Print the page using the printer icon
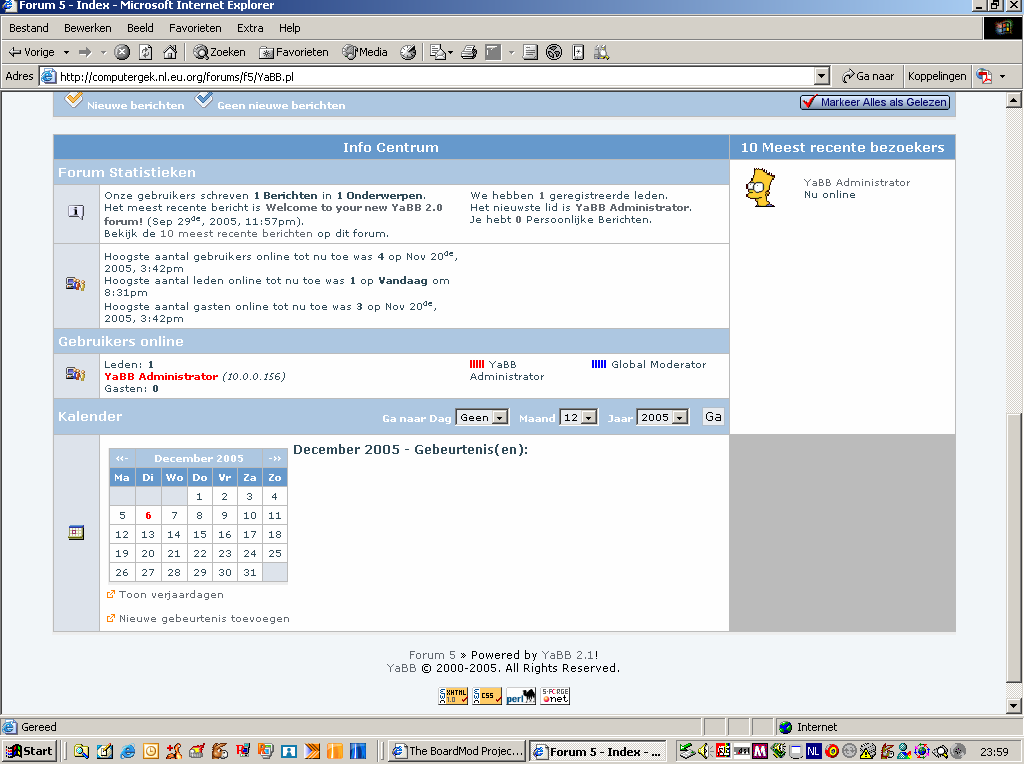This screenshot has width=1024, height=768. (x=468, y=52)
